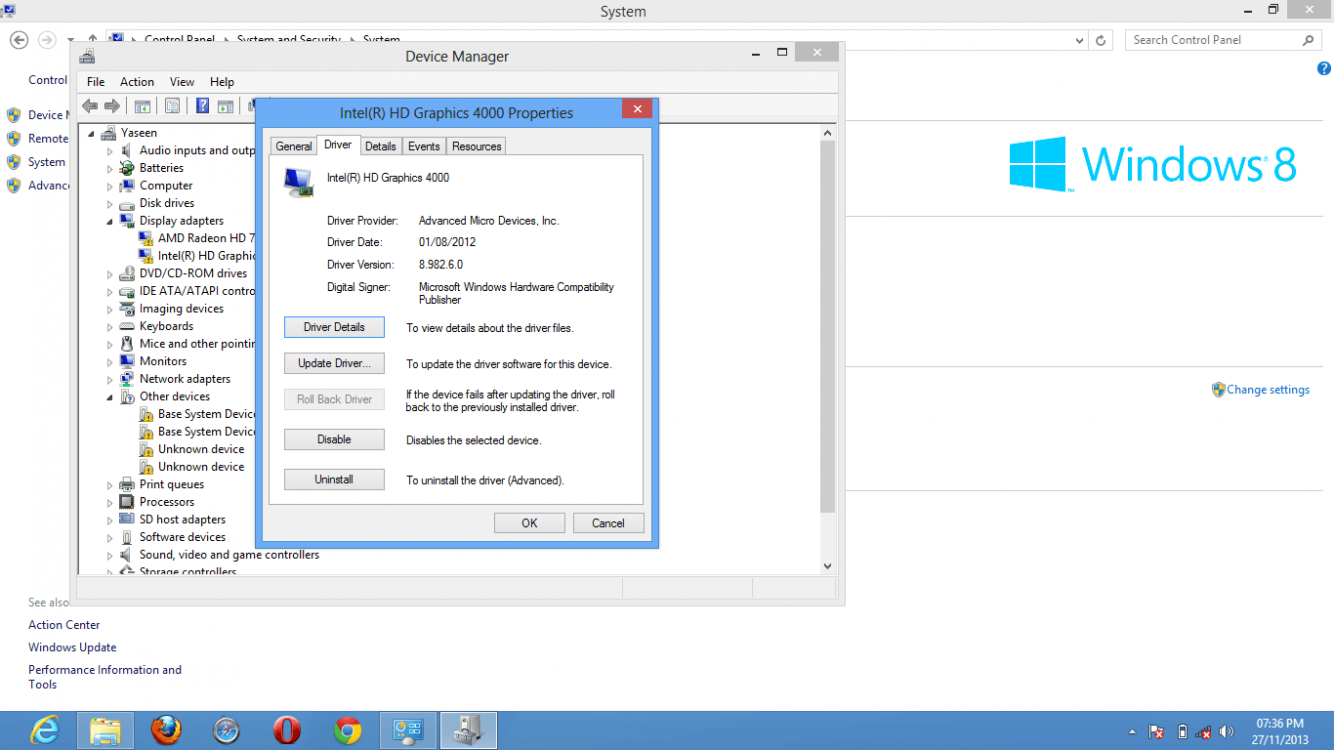
Task: Switch to the Details tab
Action: tap(380, 146)
